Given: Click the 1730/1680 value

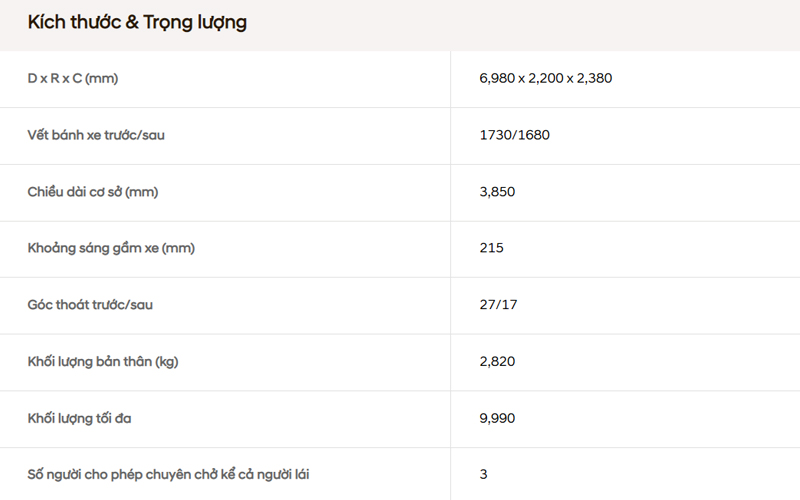Looking at the screenshot, I should pyautogui.click(x=514, y=135).
